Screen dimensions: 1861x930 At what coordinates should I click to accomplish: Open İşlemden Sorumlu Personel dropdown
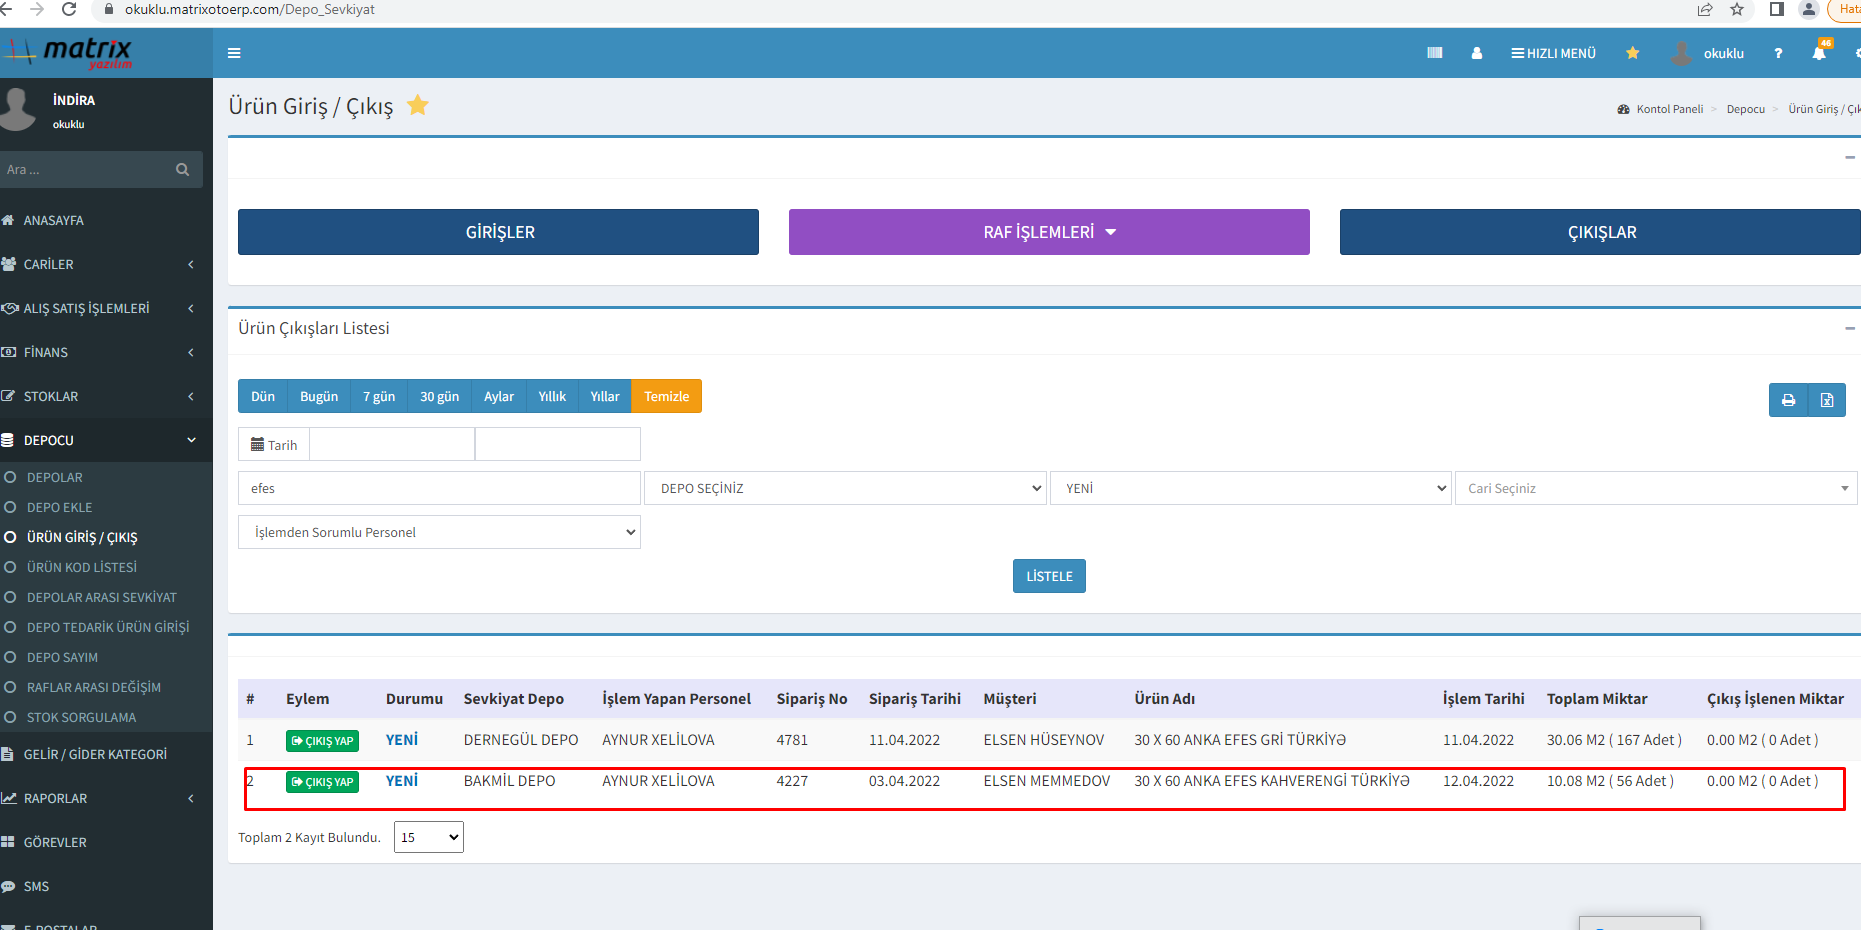[439, 532]
